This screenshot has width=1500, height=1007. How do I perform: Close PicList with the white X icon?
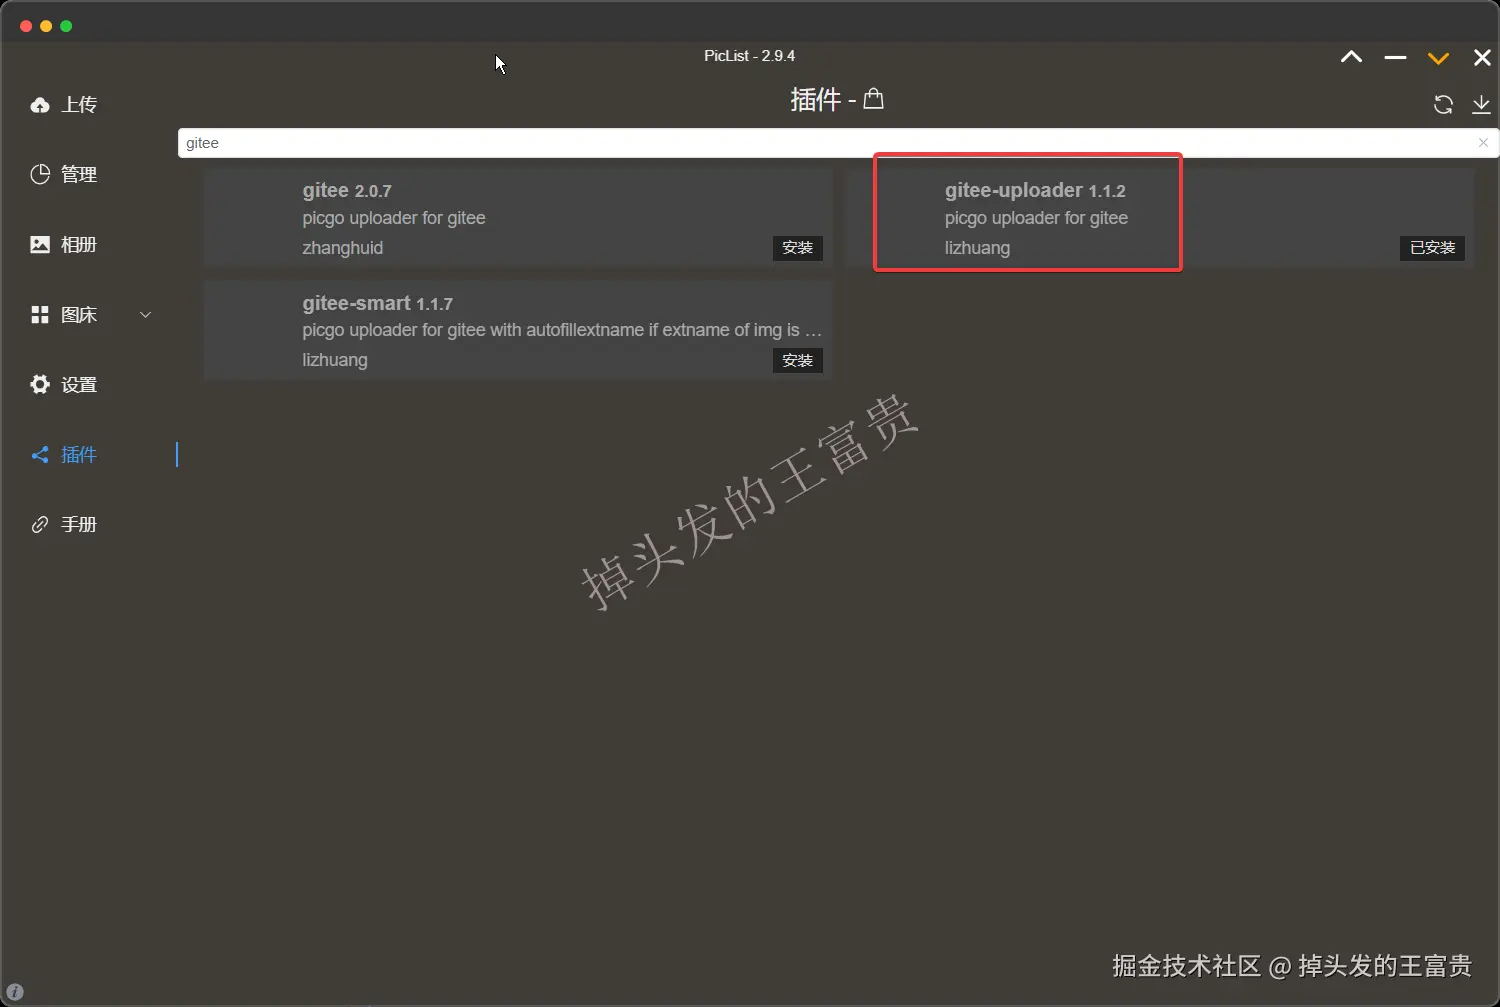(x=1482, y=58)
